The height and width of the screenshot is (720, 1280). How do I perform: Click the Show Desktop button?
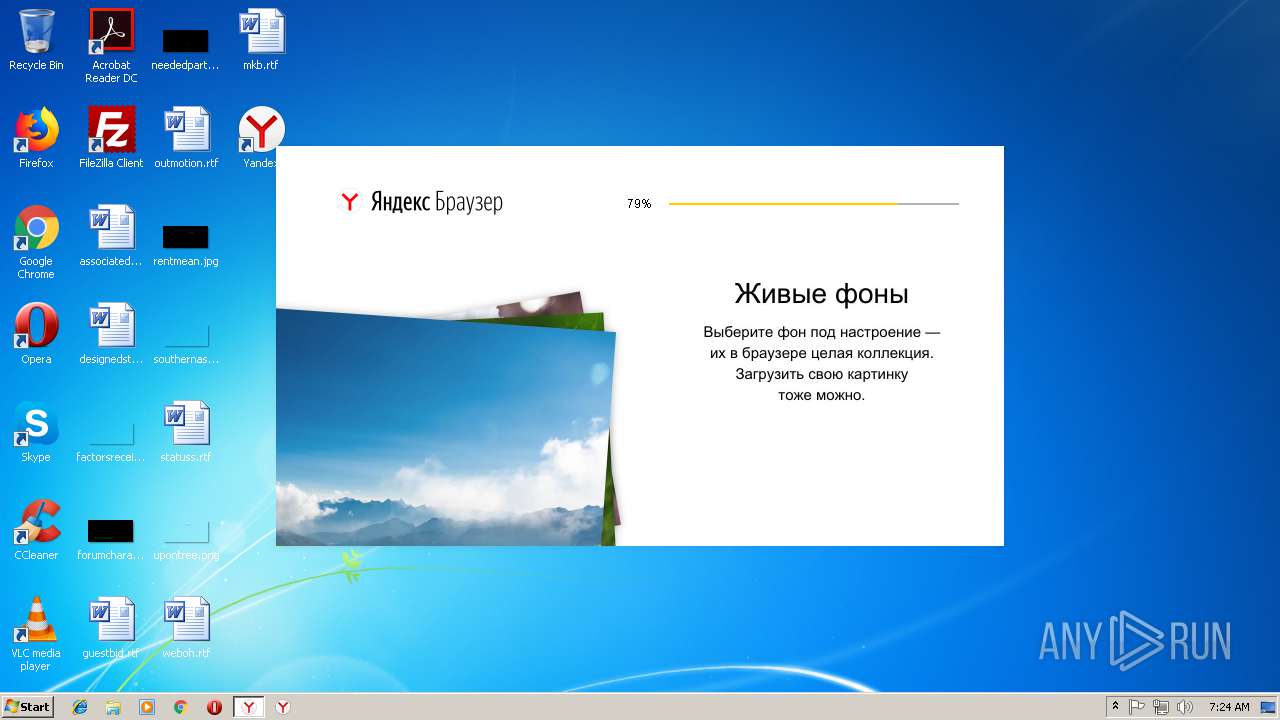tap(1268, 707)
